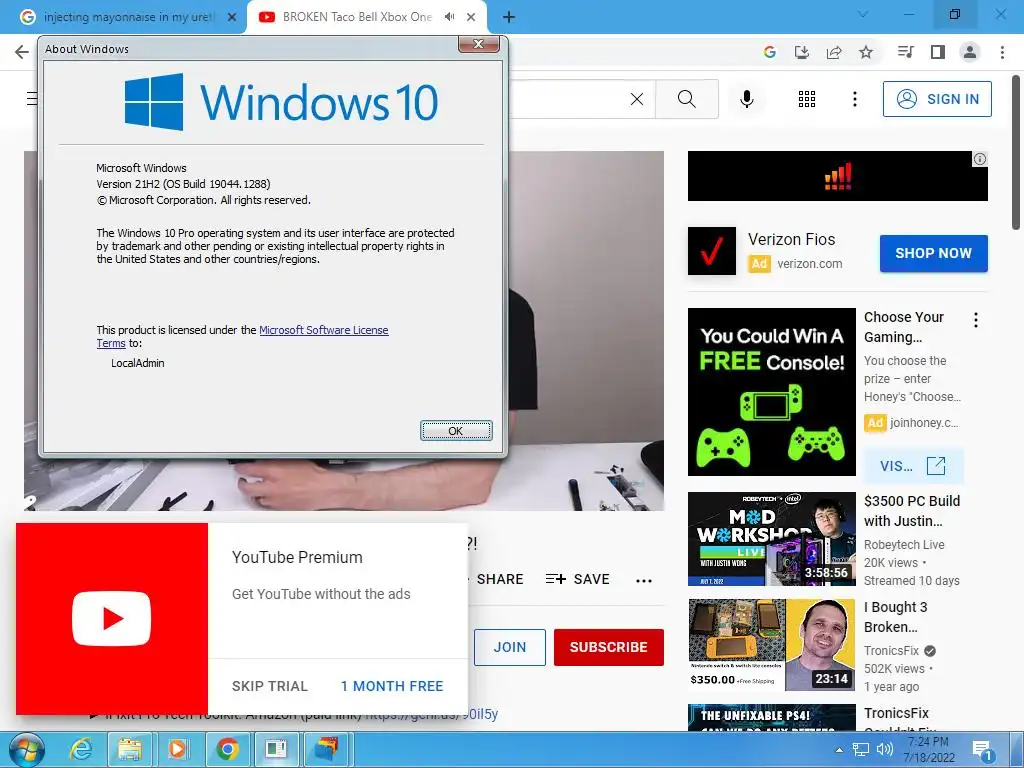Click SKIP TRIAL in YouTube Premium popup
1024x768 pixels.
(270, 686)
